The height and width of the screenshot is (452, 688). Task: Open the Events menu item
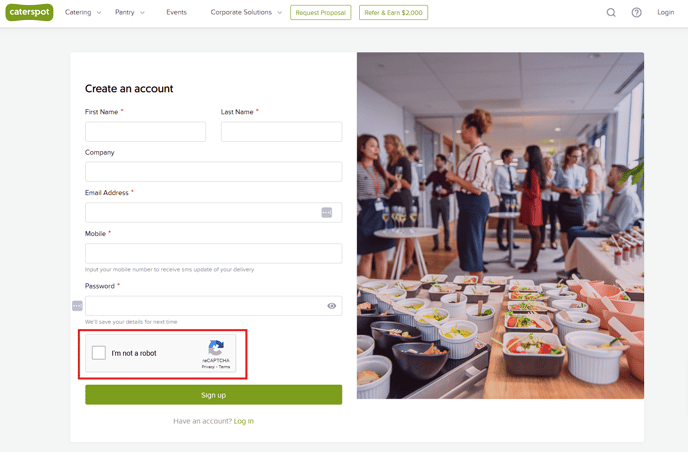pyautogui.click(x=176, y=12)
